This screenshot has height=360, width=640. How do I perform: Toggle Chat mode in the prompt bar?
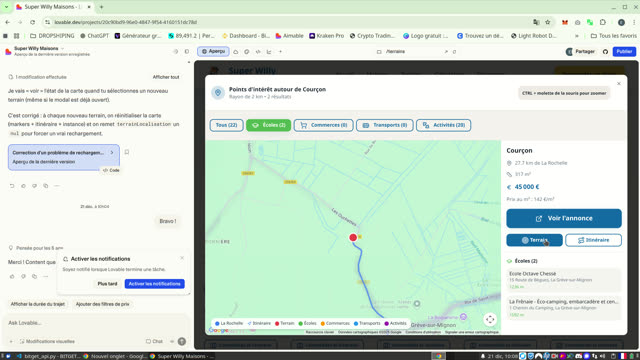[x=154, y=341]
